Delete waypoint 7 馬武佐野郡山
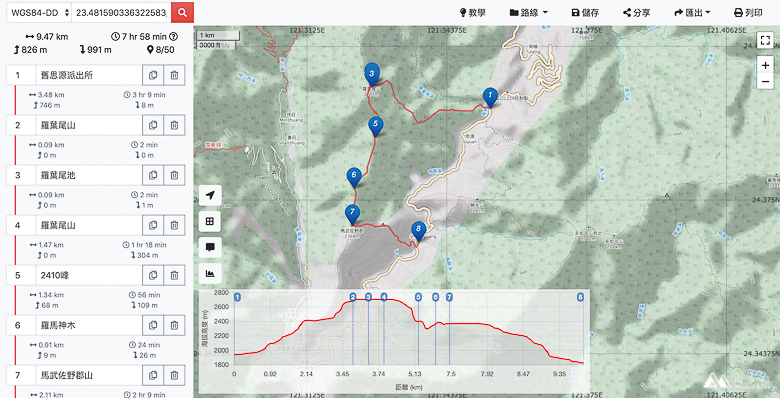The height and width of the screenshot is (398, 780). click(174, 375)
